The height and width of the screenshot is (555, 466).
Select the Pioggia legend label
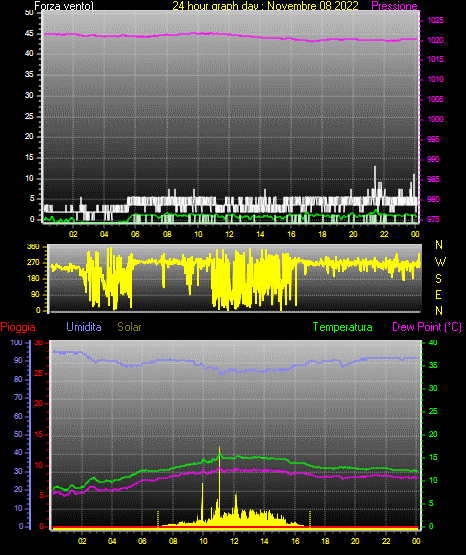point(18,327)
